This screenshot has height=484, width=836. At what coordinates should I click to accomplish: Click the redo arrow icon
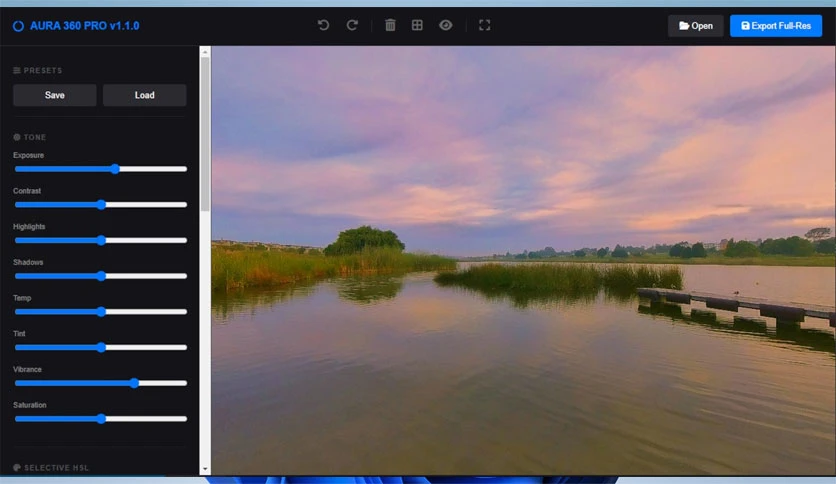pyautogui.click(x=352, y=25)
